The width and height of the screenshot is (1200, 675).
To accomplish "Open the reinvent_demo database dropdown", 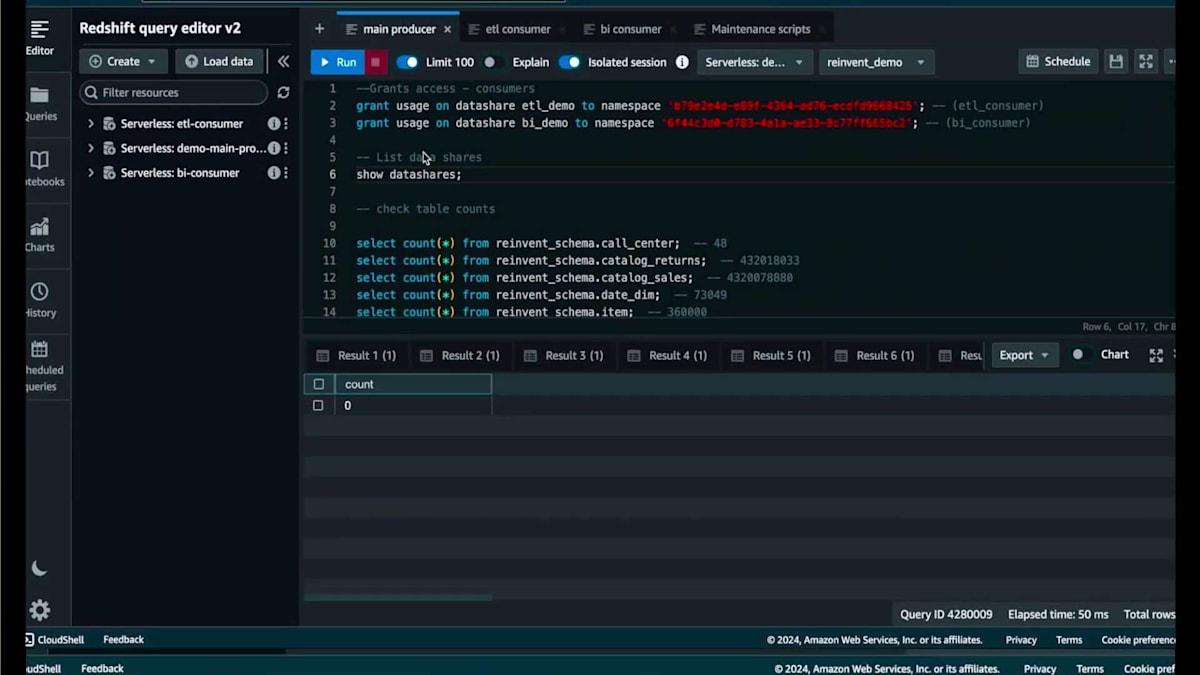I will pos(877,62).
